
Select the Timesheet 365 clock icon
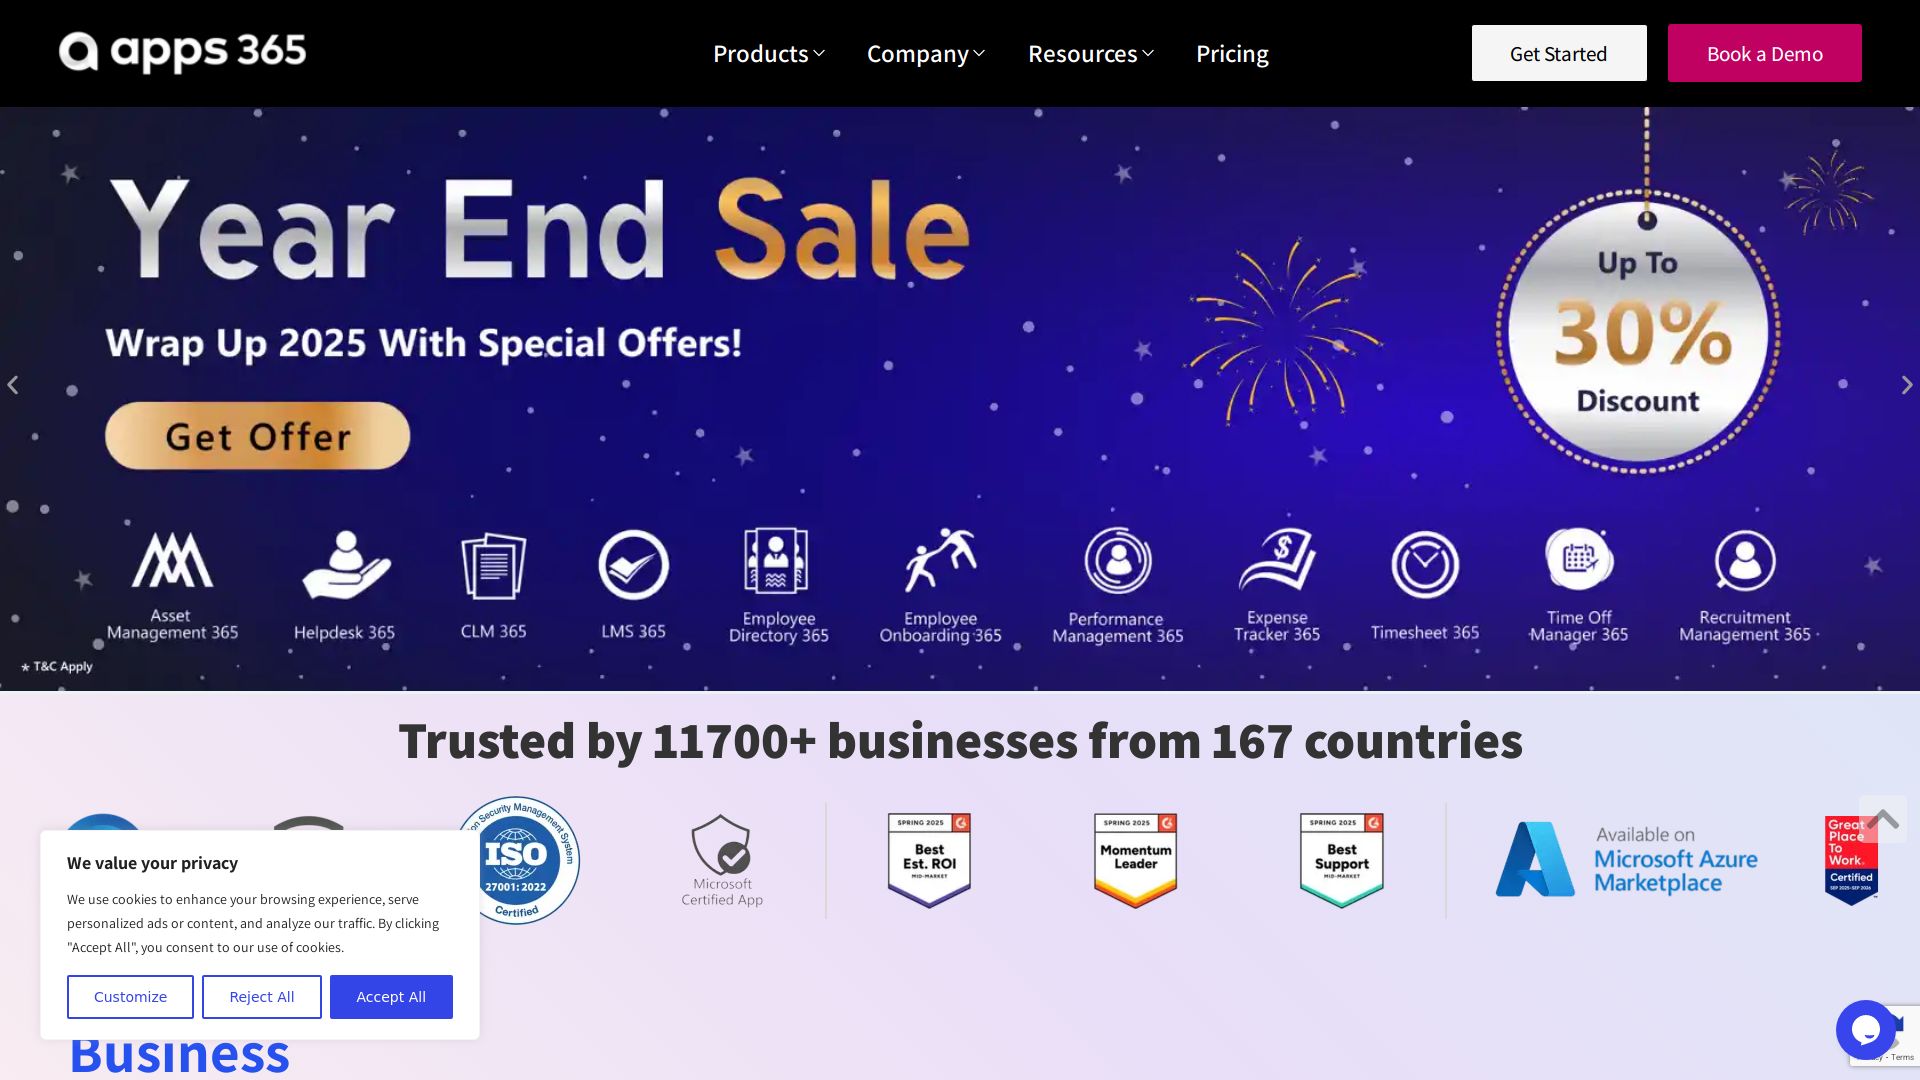tap(1425, 565)
